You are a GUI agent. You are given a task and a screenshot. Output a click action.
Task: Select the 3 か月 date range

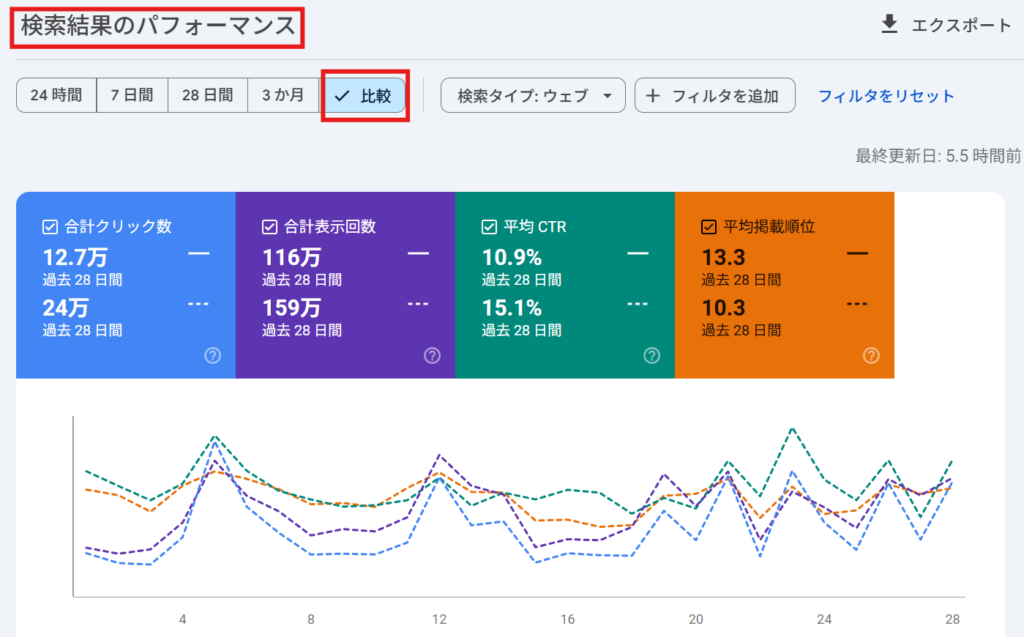283,96
